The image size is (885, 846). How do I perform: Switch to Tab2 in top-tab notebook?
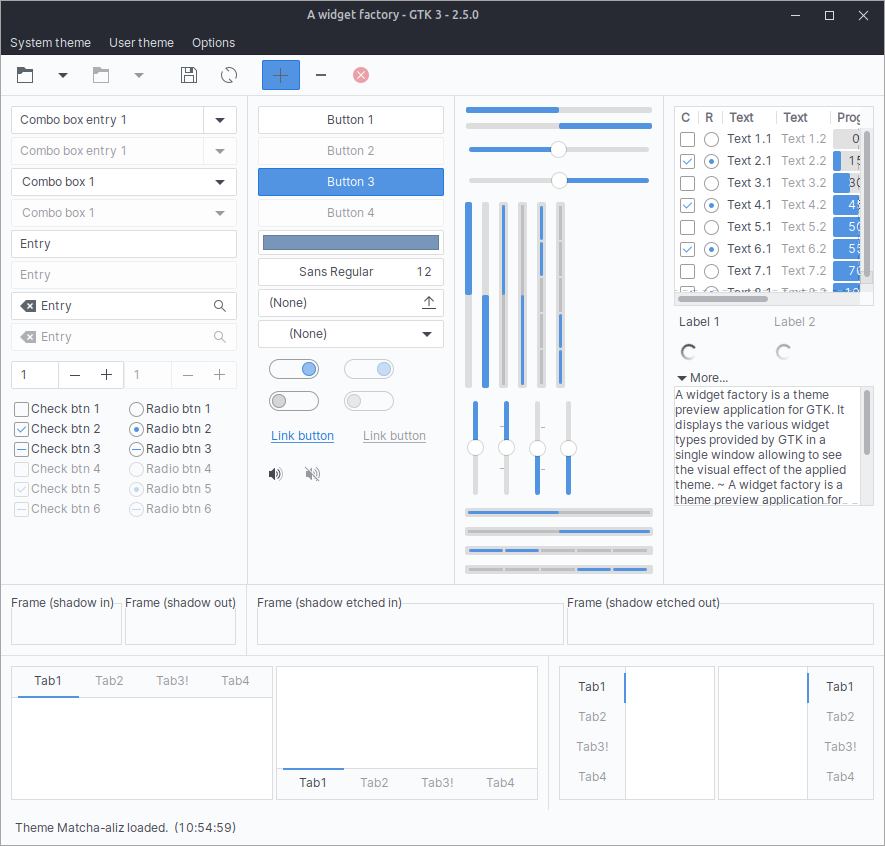click(x=109, y=681)
